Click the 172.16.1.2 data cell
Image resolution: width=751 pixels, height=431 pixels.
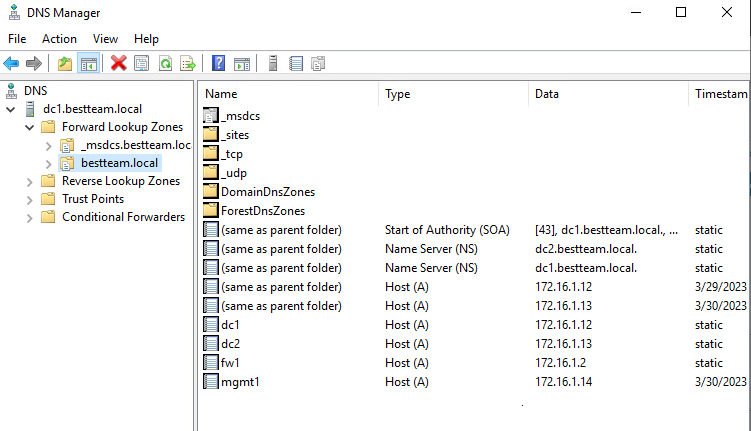point(560,363)
